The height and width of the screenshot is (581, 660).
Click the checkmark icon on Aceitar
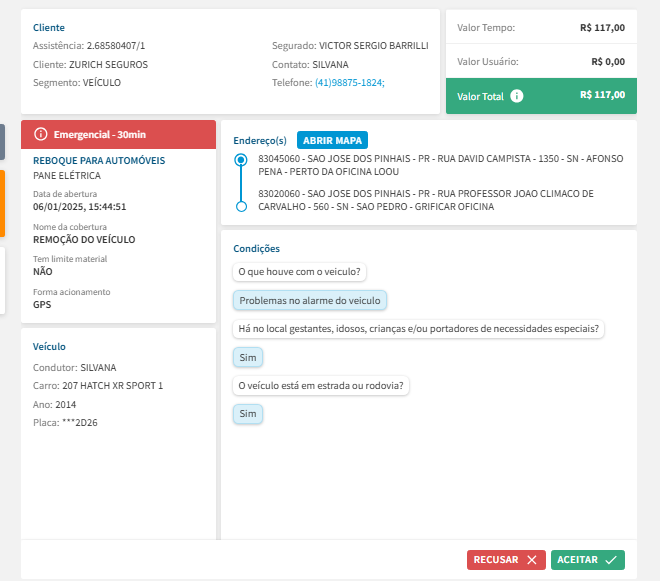coord(611,560)
